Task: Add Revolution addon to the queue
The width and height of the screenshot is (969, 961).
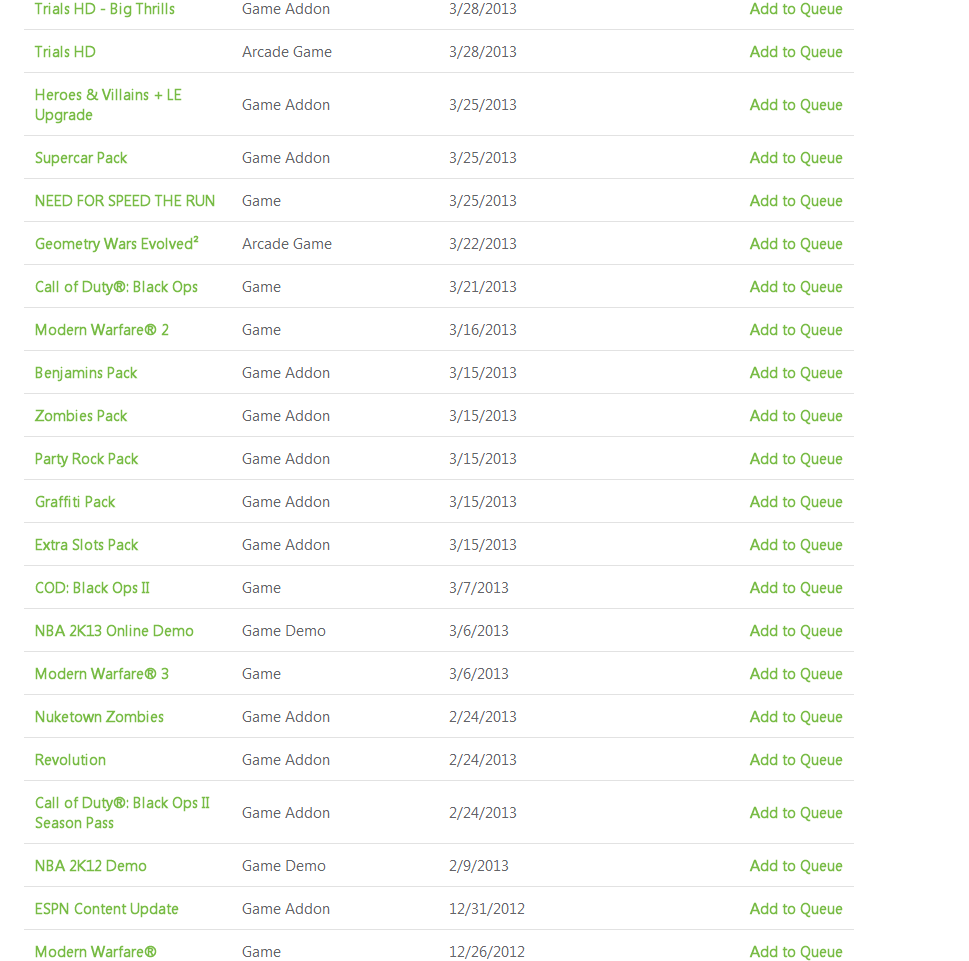Action: pyautogui.click(x=796, y=759)
